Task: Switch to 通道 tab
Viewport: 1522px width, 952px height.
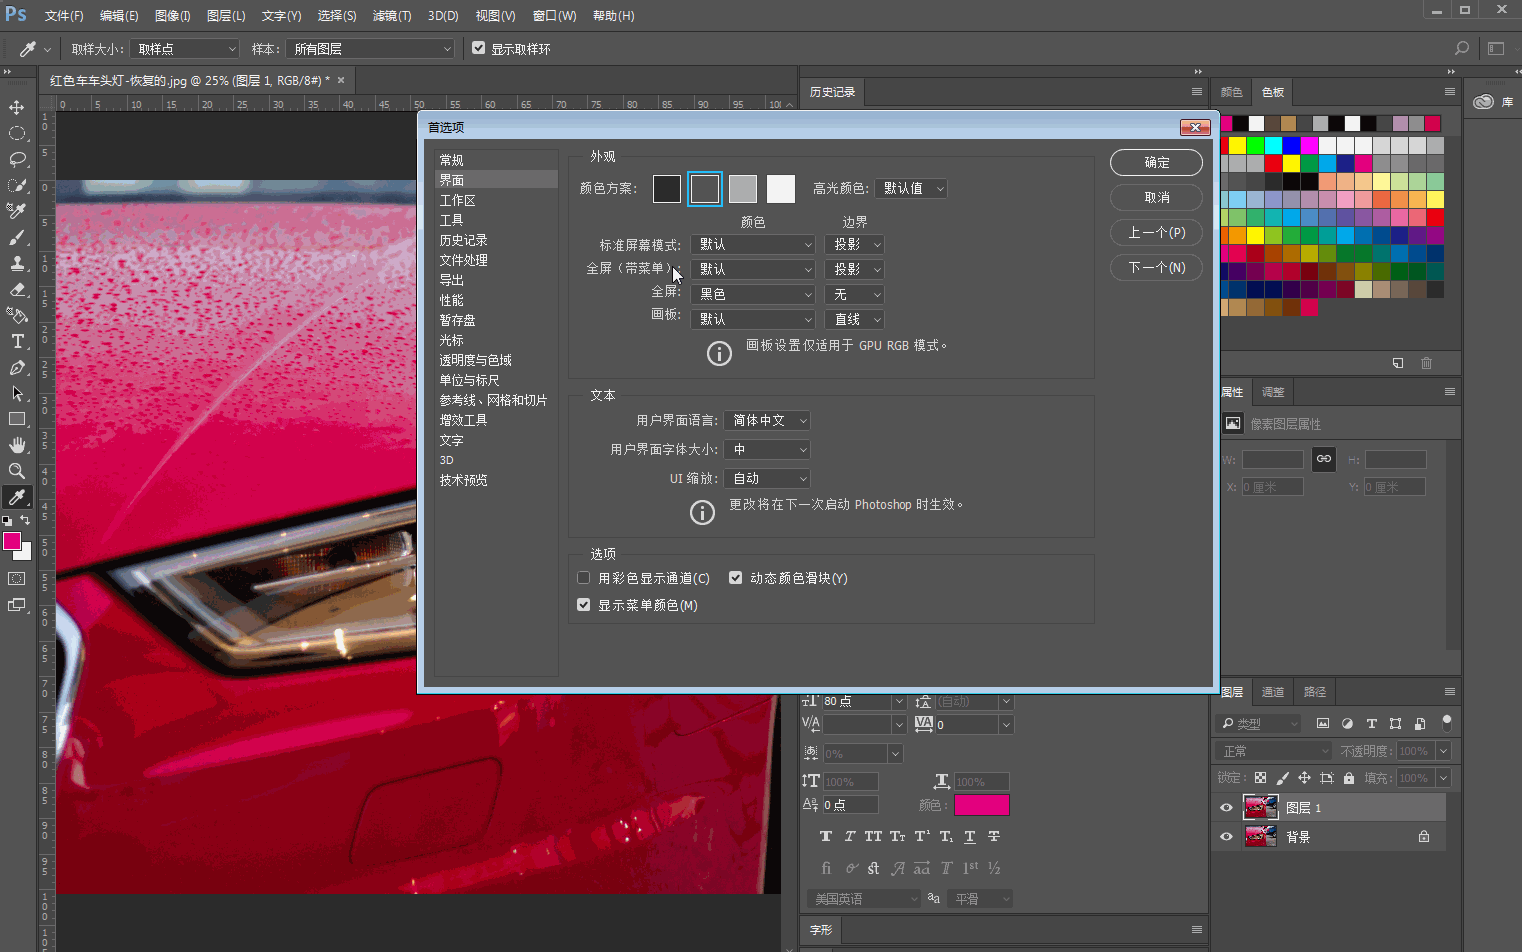Action: (1273, 692)
